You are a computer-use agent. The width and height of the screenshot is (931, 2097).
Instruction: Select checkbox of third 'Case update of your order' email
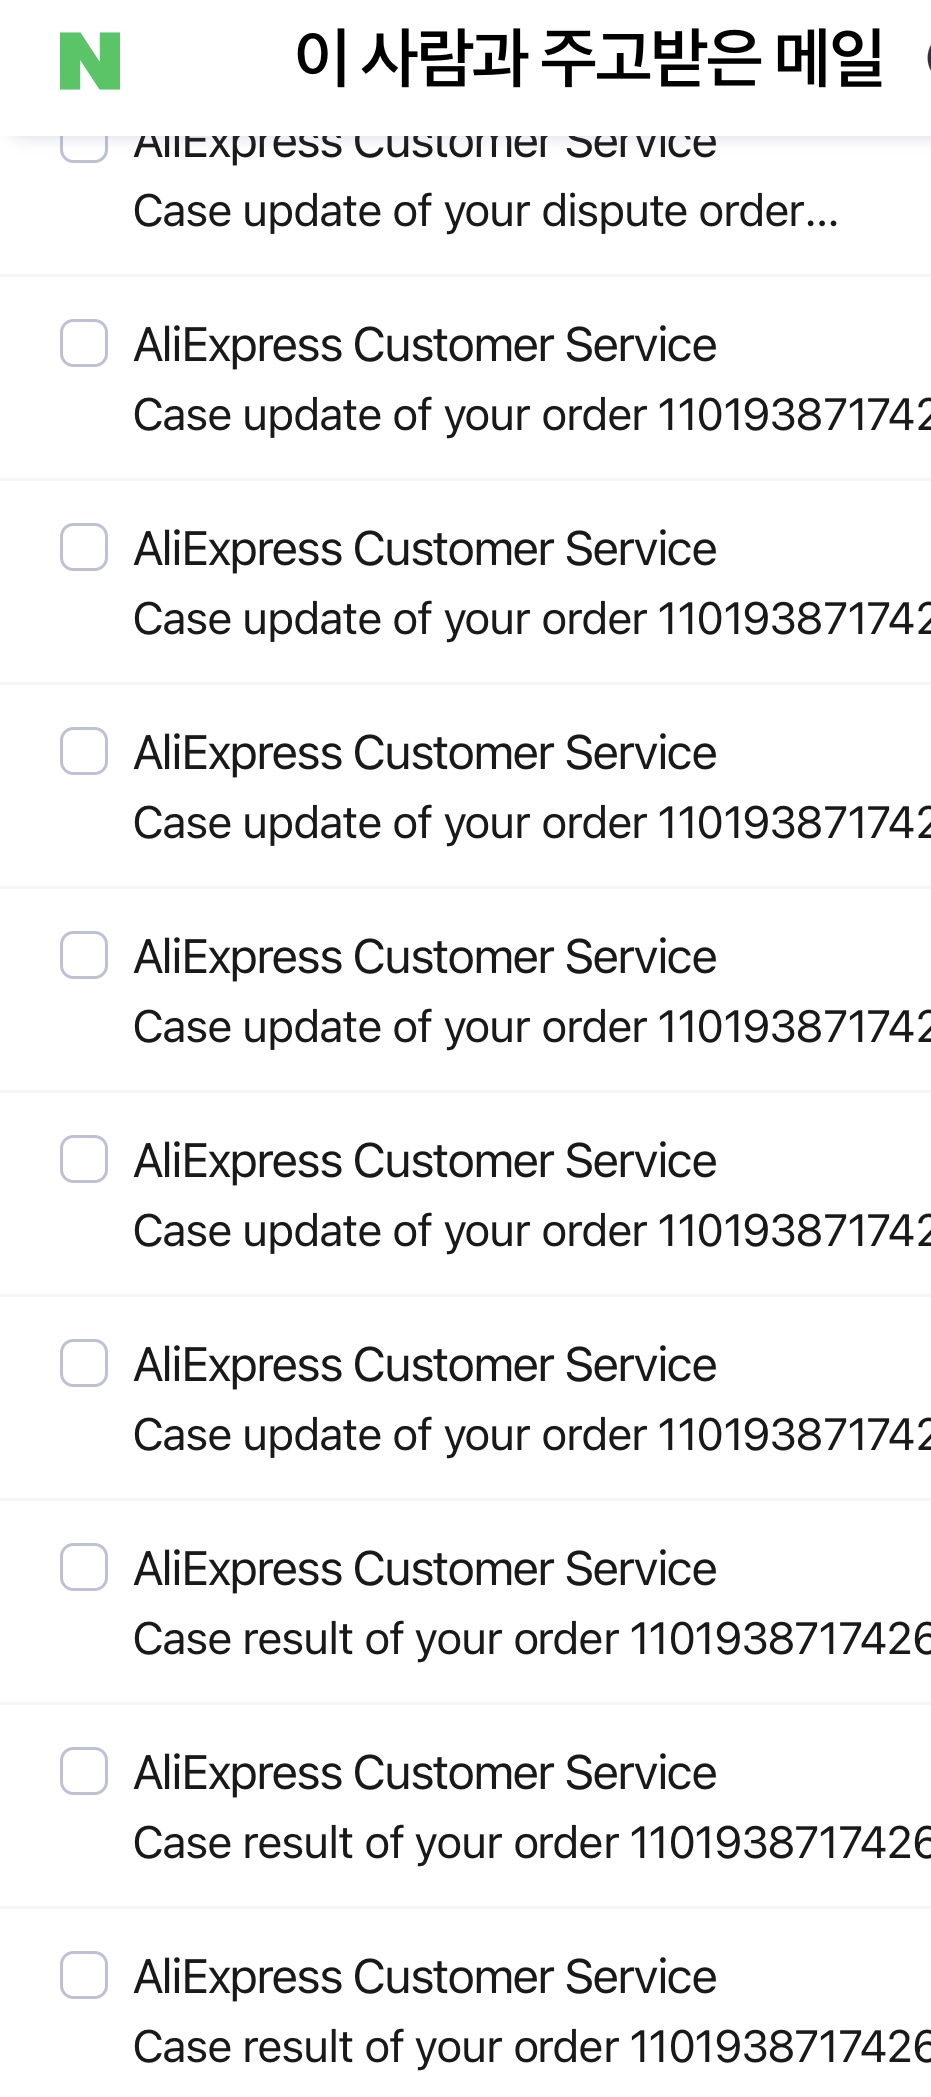[84, 752]
